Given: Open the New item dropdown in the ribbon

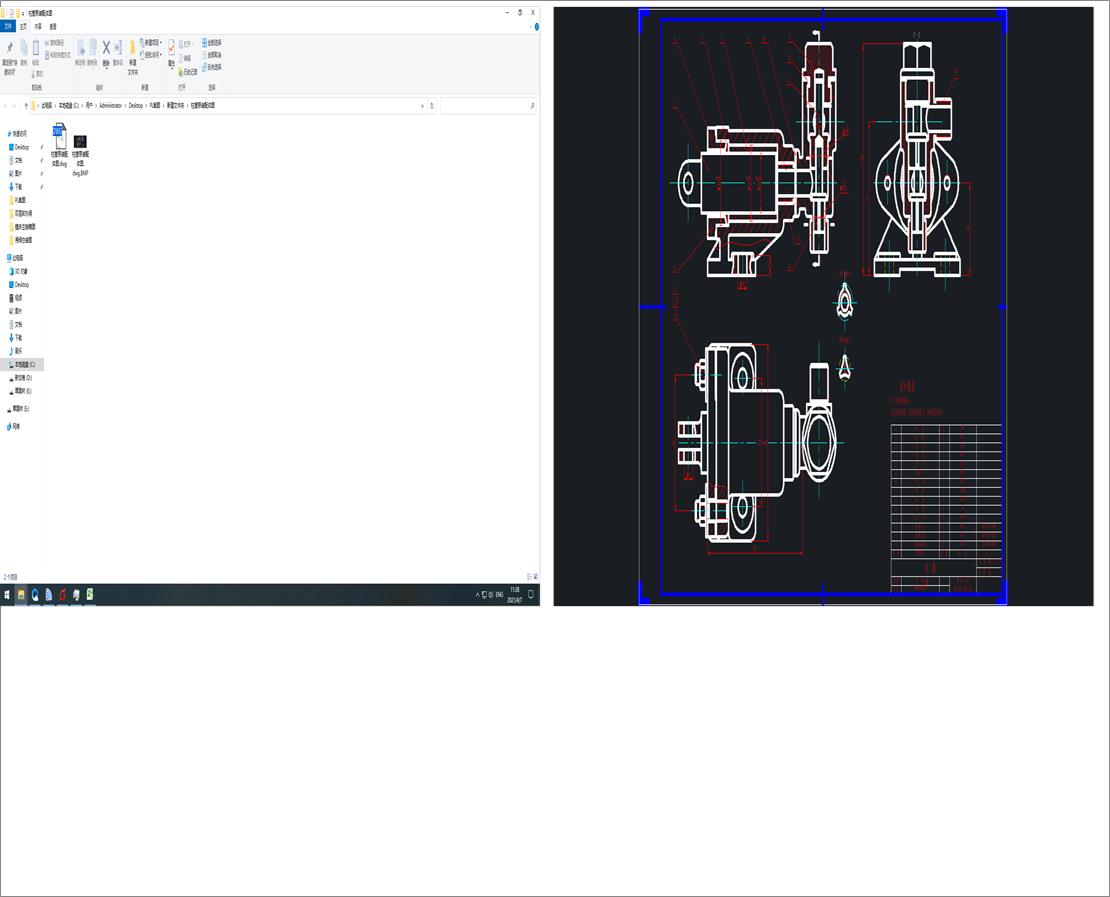Looking at the screenshot, I should click(151, 42).
